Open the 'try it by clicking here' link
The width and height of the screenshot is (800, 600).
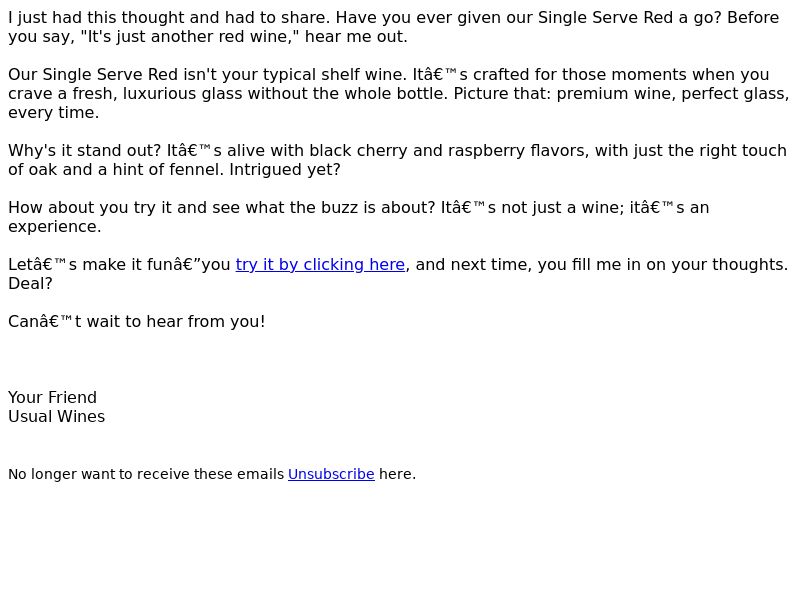[320, 265]
